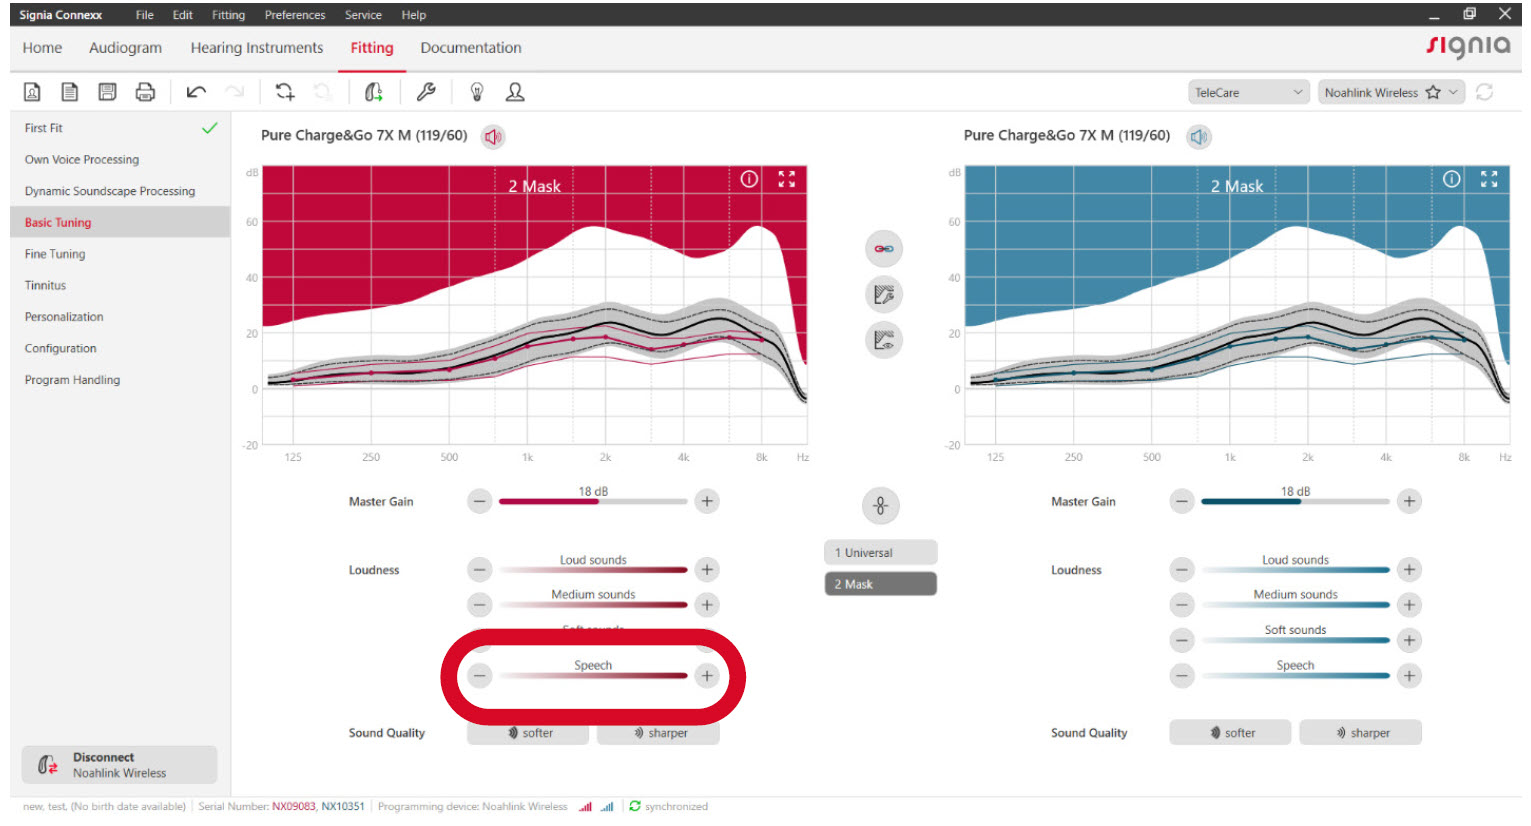1531x826 pixels.
Task: Switch to the Hearing Instruments tab
Action: (257, 48)
